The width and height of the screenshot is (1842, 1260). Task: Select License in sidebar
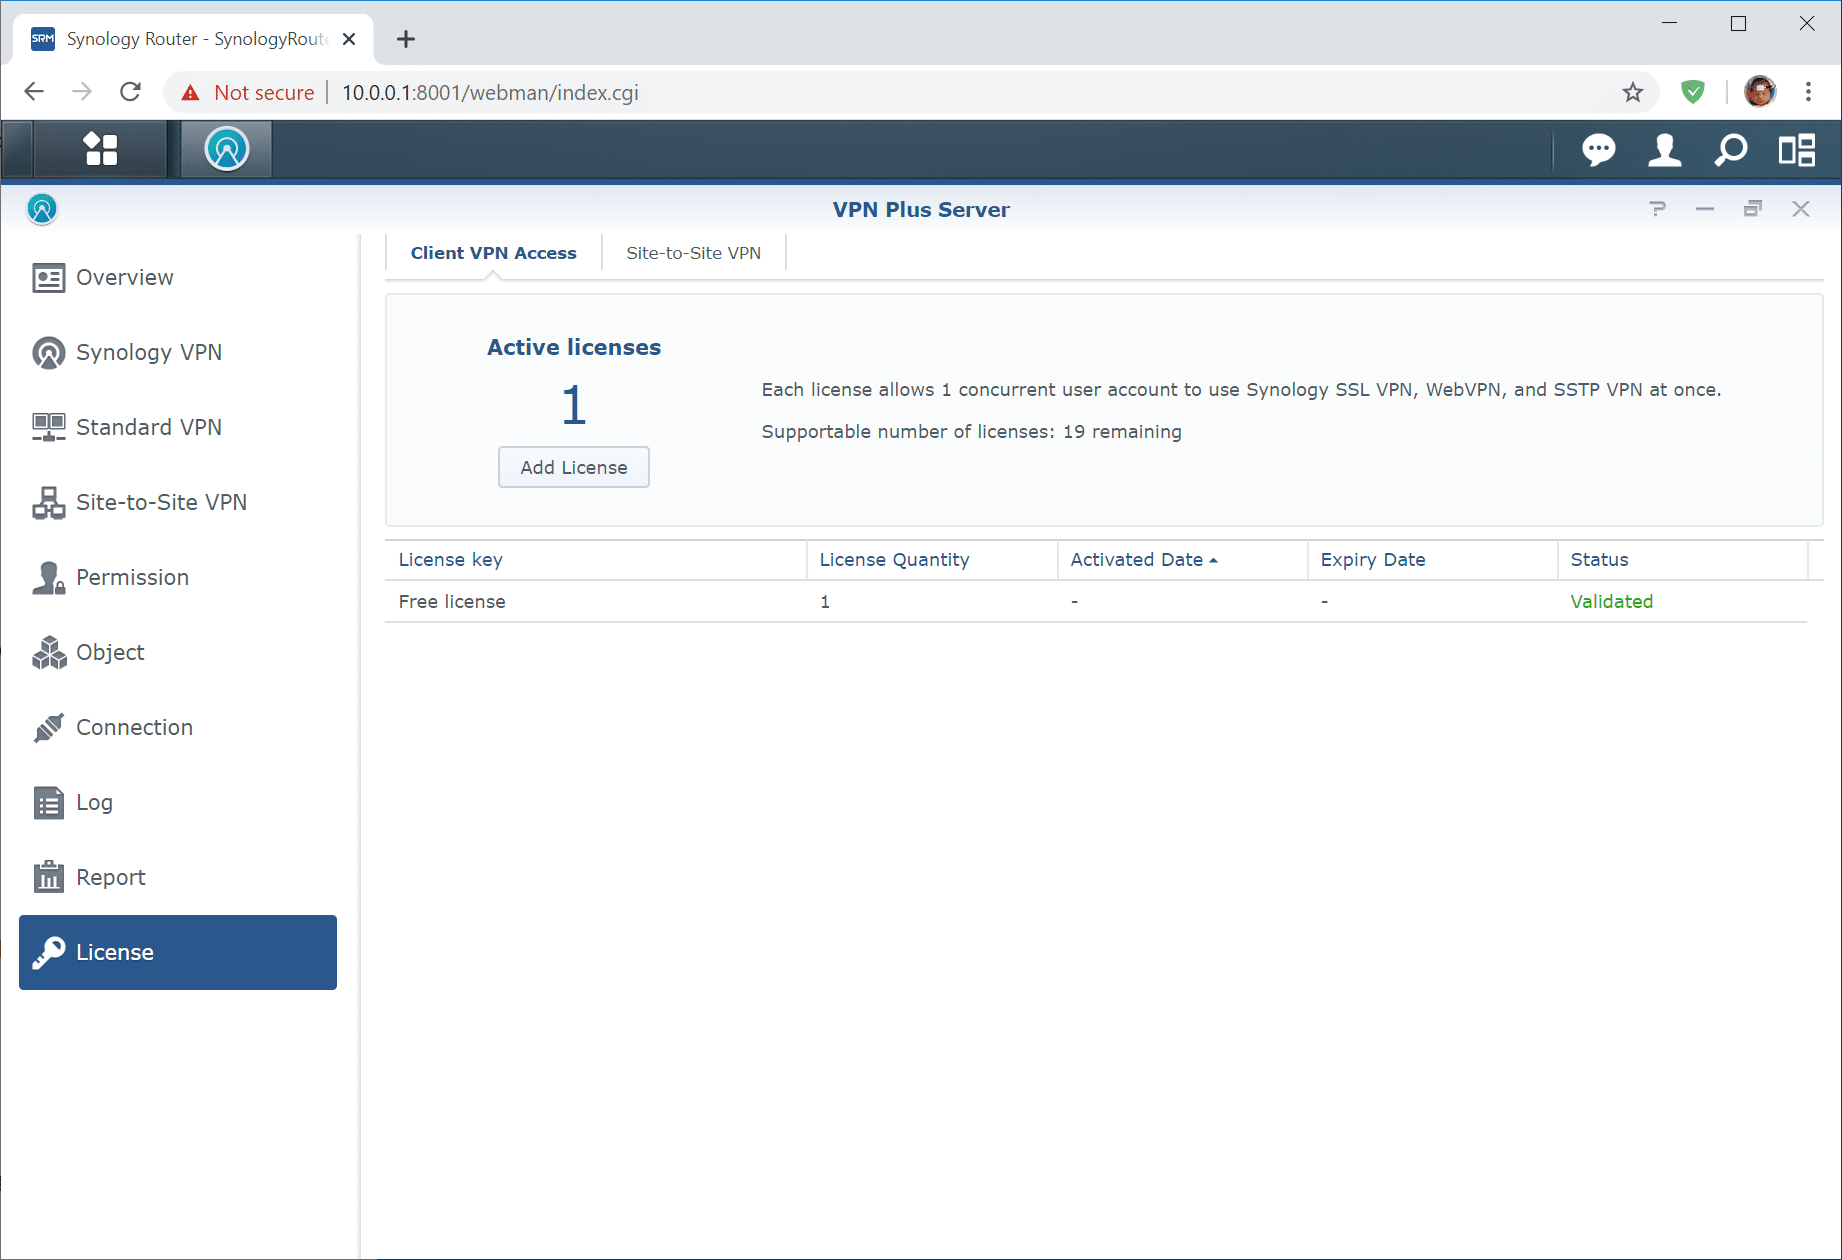(178, 952)
